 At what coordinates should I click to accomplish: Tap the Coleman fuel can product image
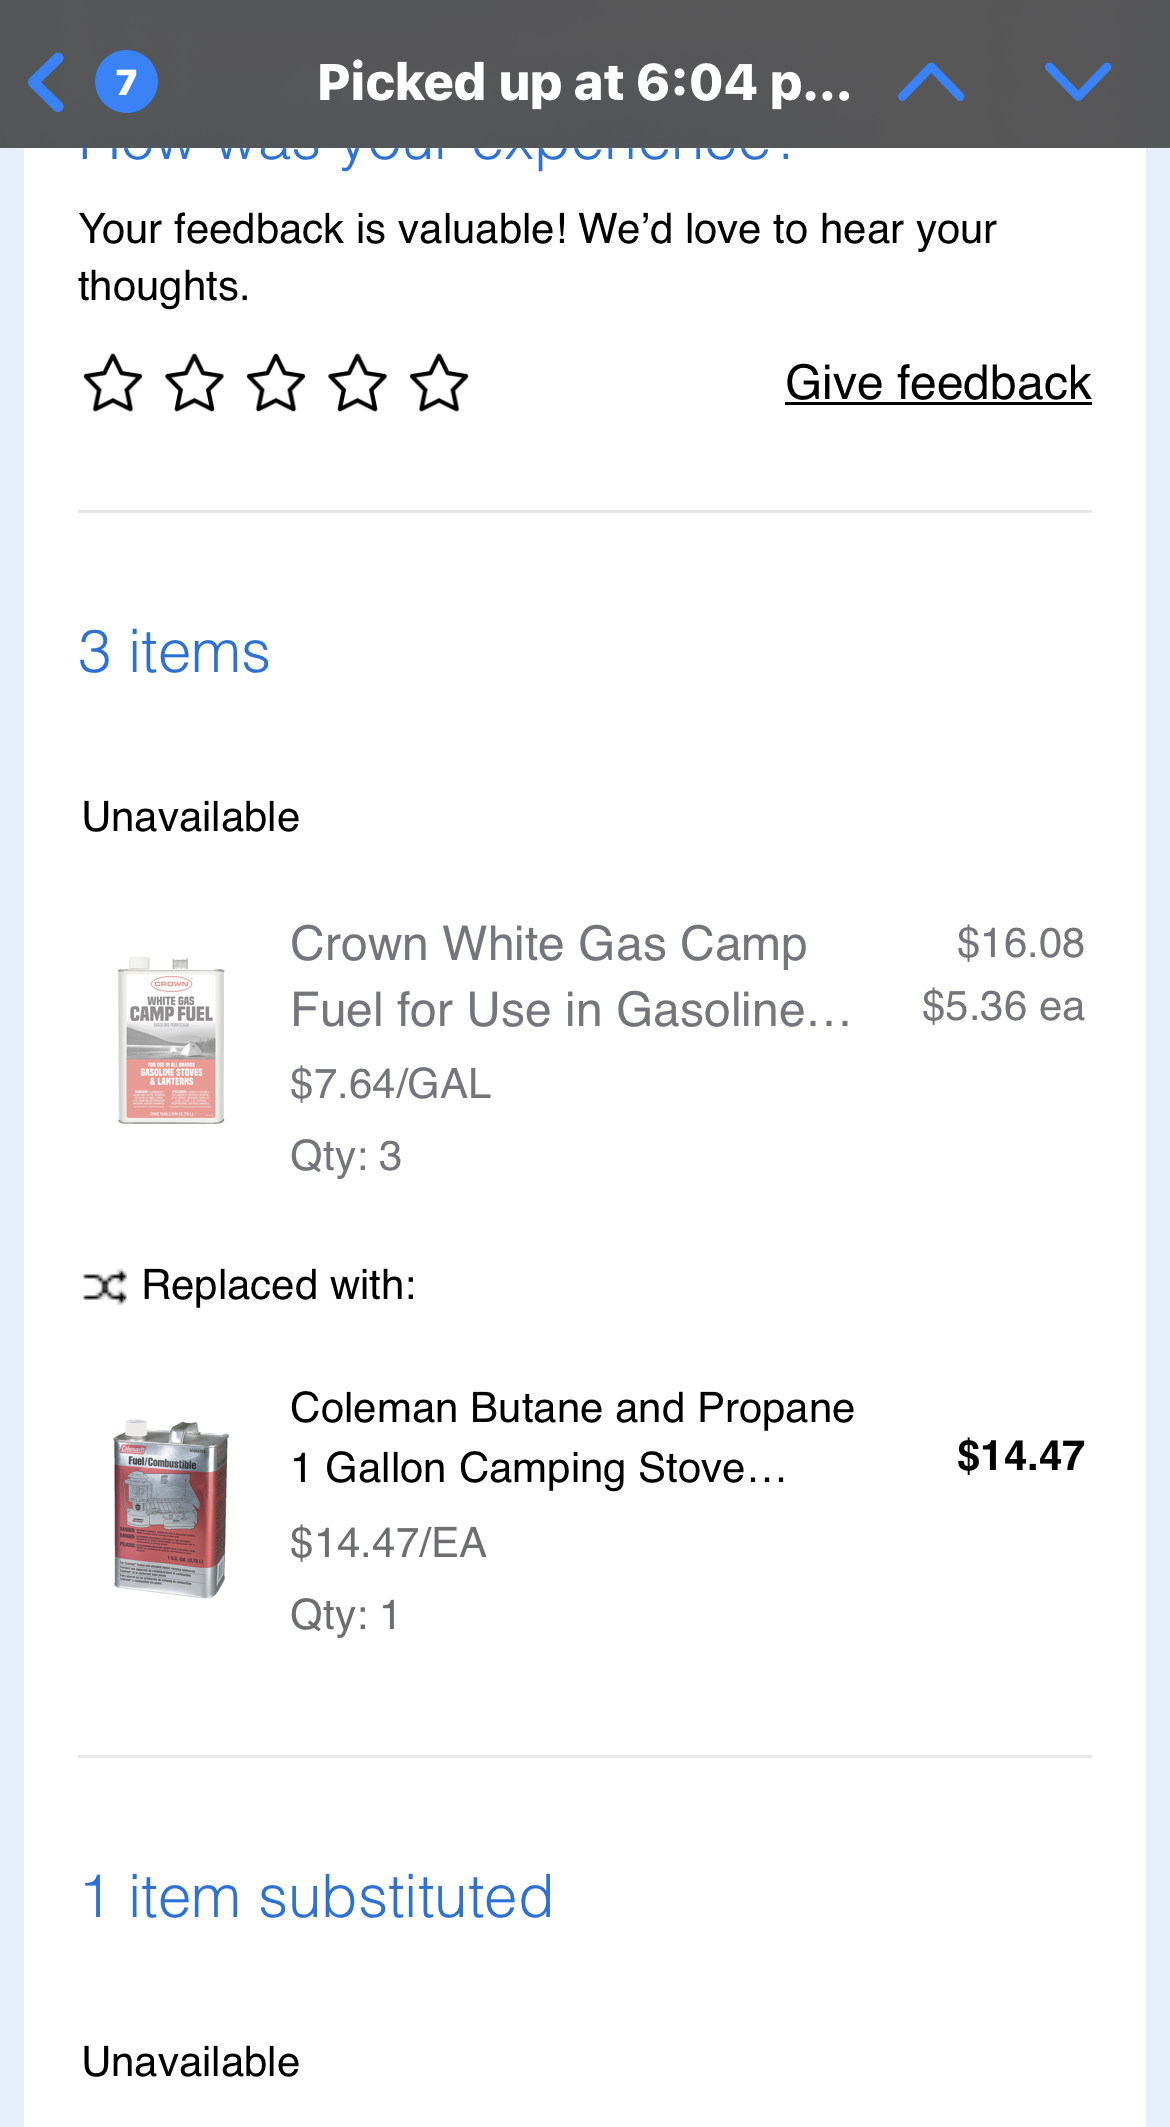point(171,1507)
